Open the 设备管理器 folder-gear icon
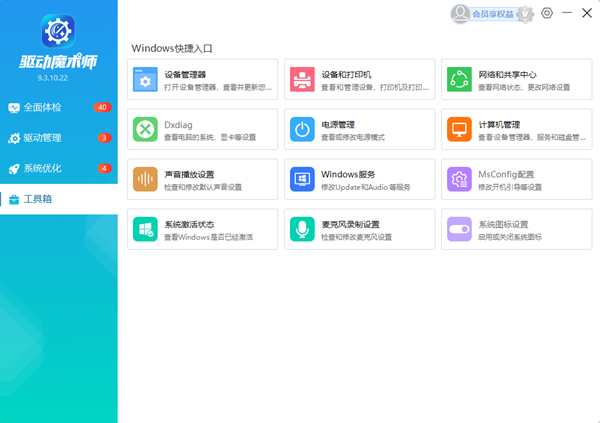This screenshot has height=423, width=600. [x=145, y=79]
